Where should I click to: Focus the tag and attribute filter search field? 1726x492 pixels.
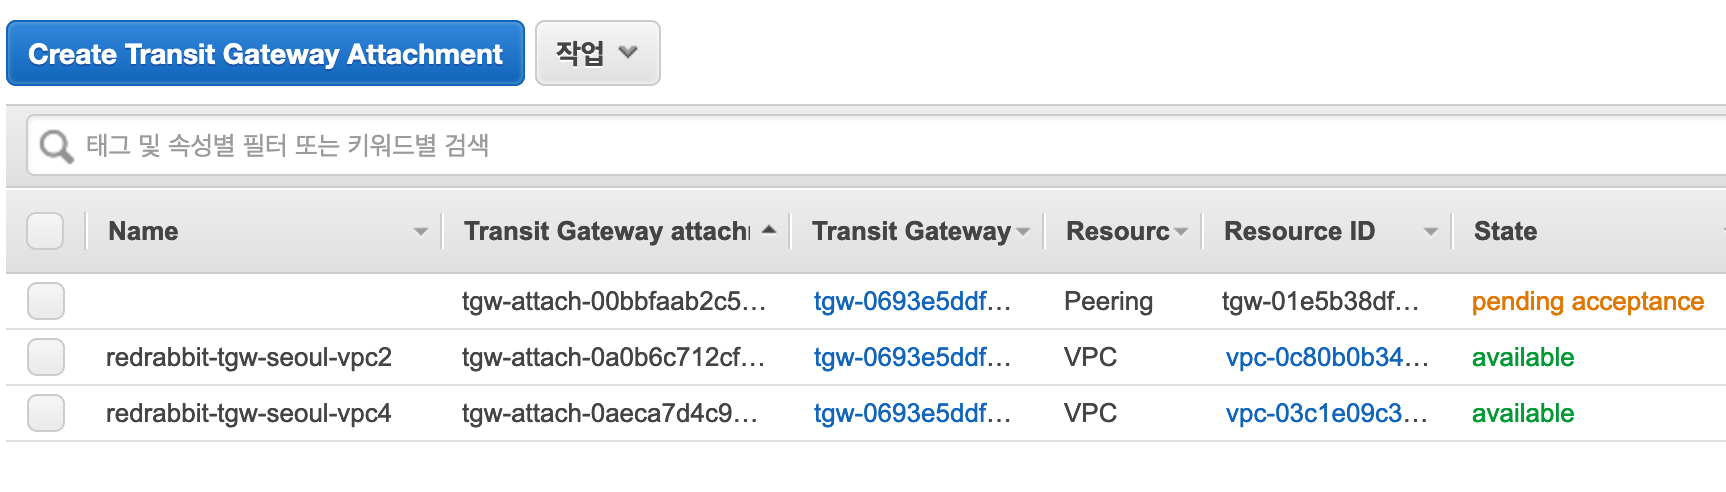click(x=800, y=146)
